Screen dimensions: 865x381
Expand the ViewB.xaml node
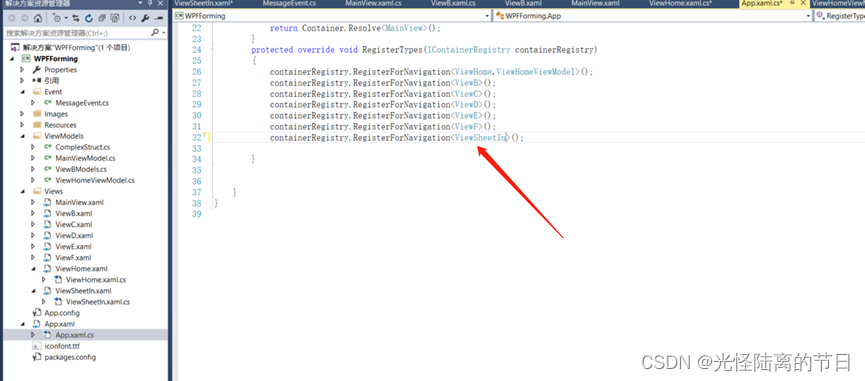[33, 213]
